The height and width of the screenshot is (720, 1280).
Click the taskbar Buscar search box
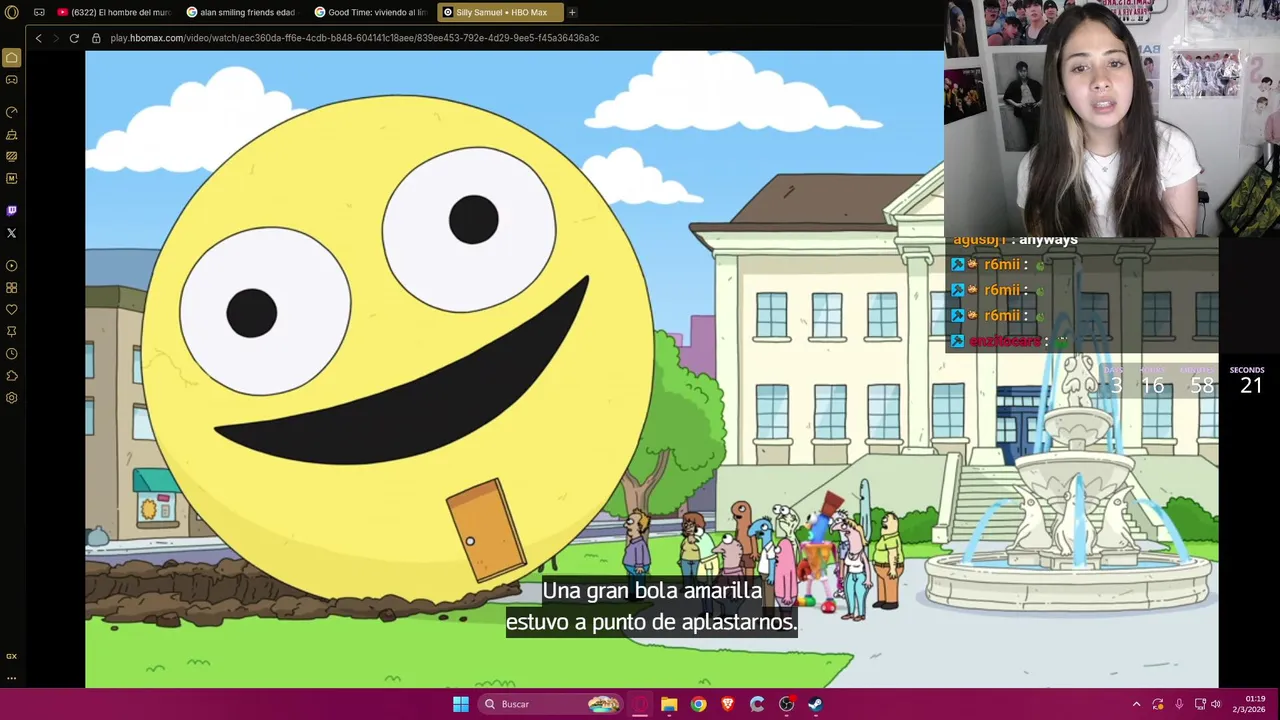549,704
